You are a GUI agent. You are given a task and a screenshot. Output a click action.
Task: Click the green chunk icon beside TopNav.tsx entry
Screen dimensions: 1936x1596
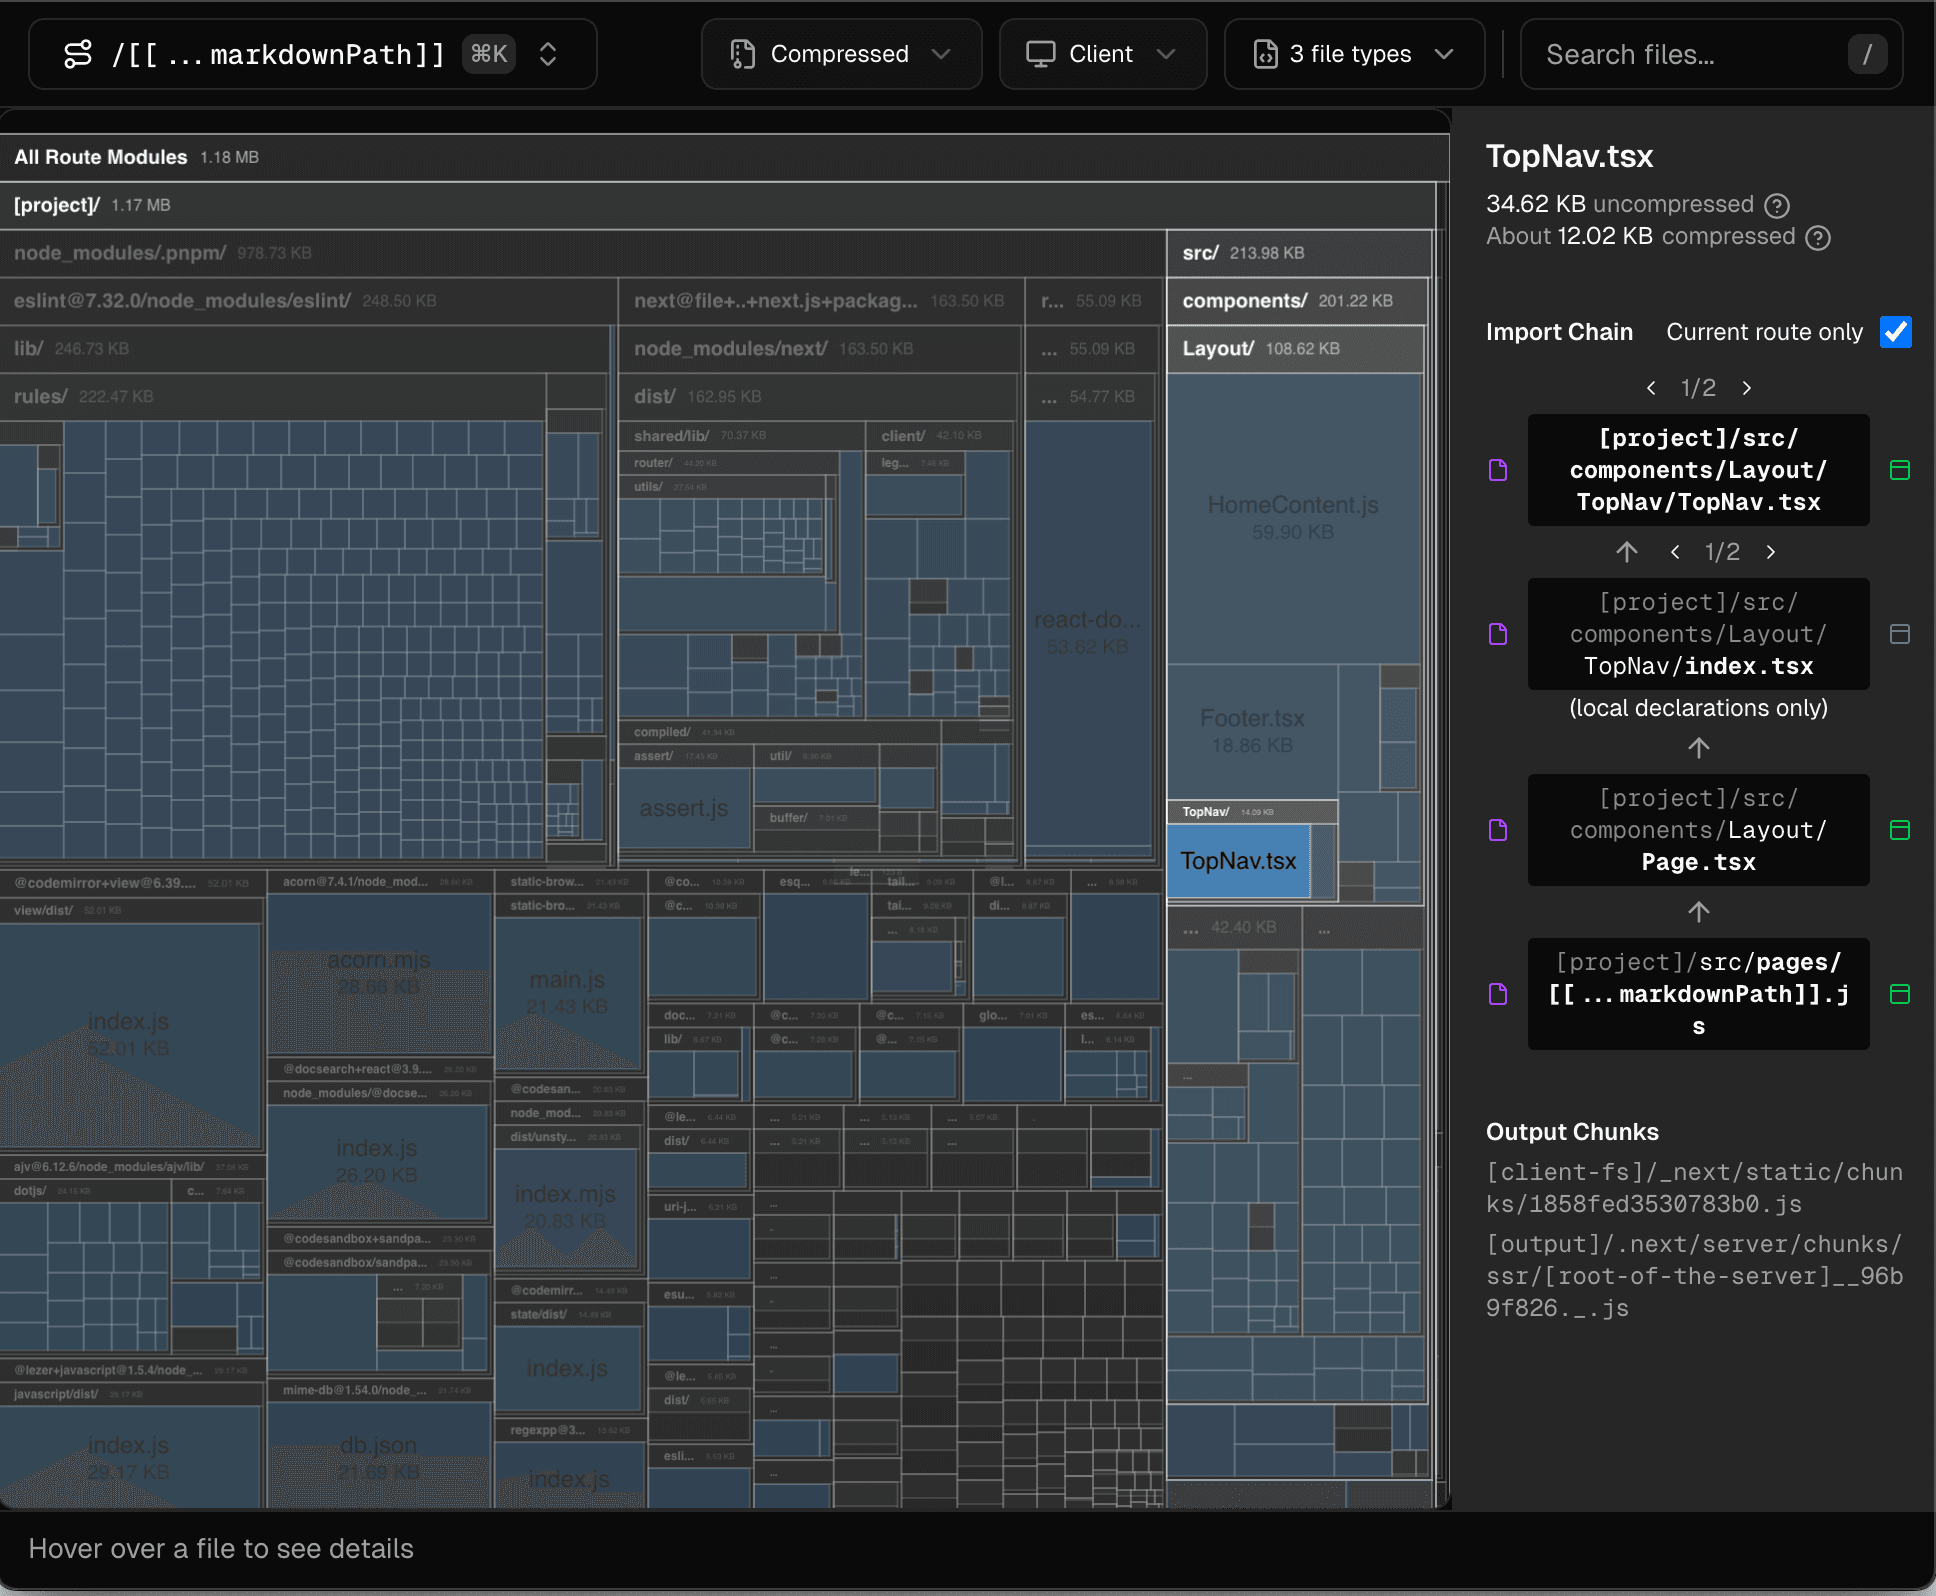click(1901, 469)
